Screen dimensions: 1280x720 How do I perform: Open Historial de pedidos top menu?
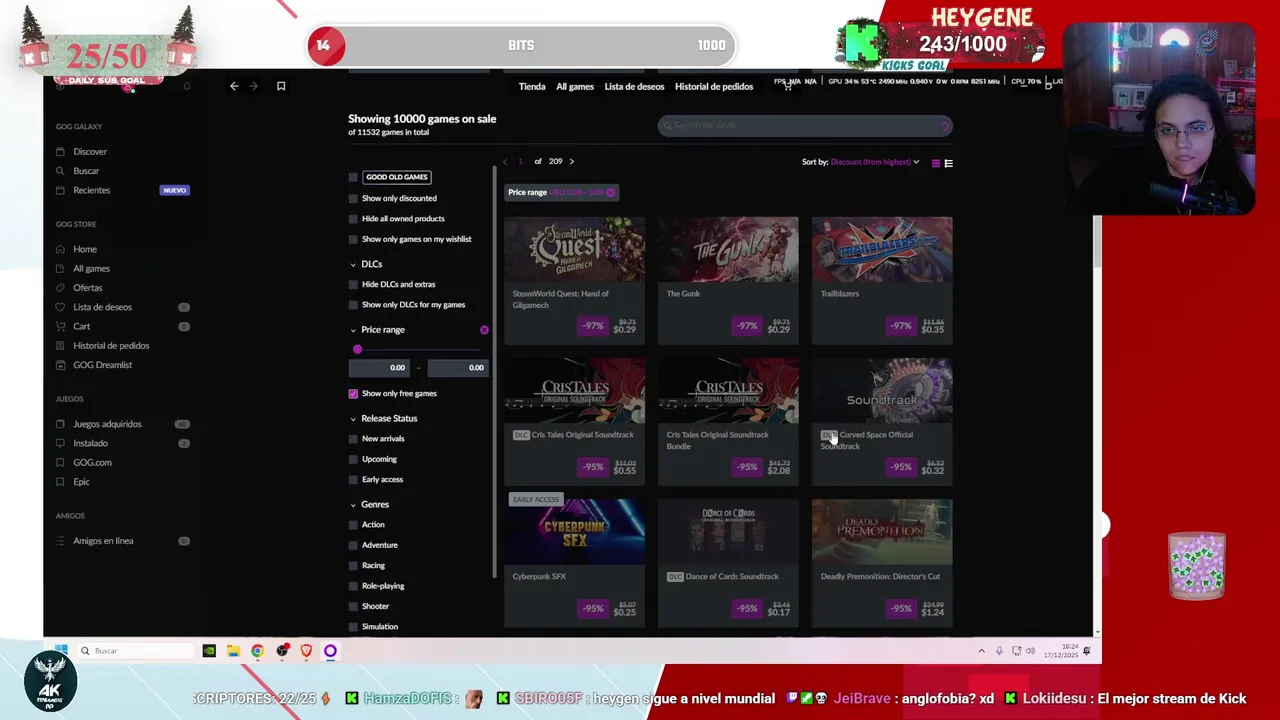pyautogui.click(x=714, y=87)
